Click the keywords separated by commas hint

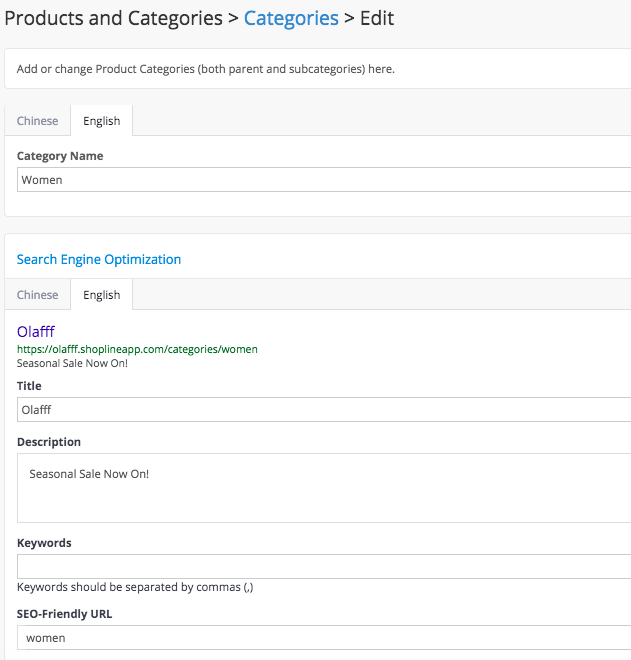(135, 587)
